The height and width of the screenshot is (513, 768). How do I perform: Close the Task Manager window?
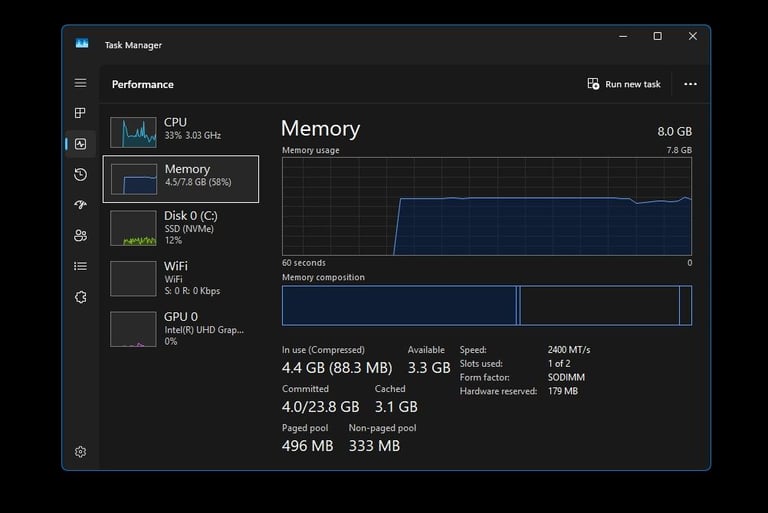click(693, 36)
